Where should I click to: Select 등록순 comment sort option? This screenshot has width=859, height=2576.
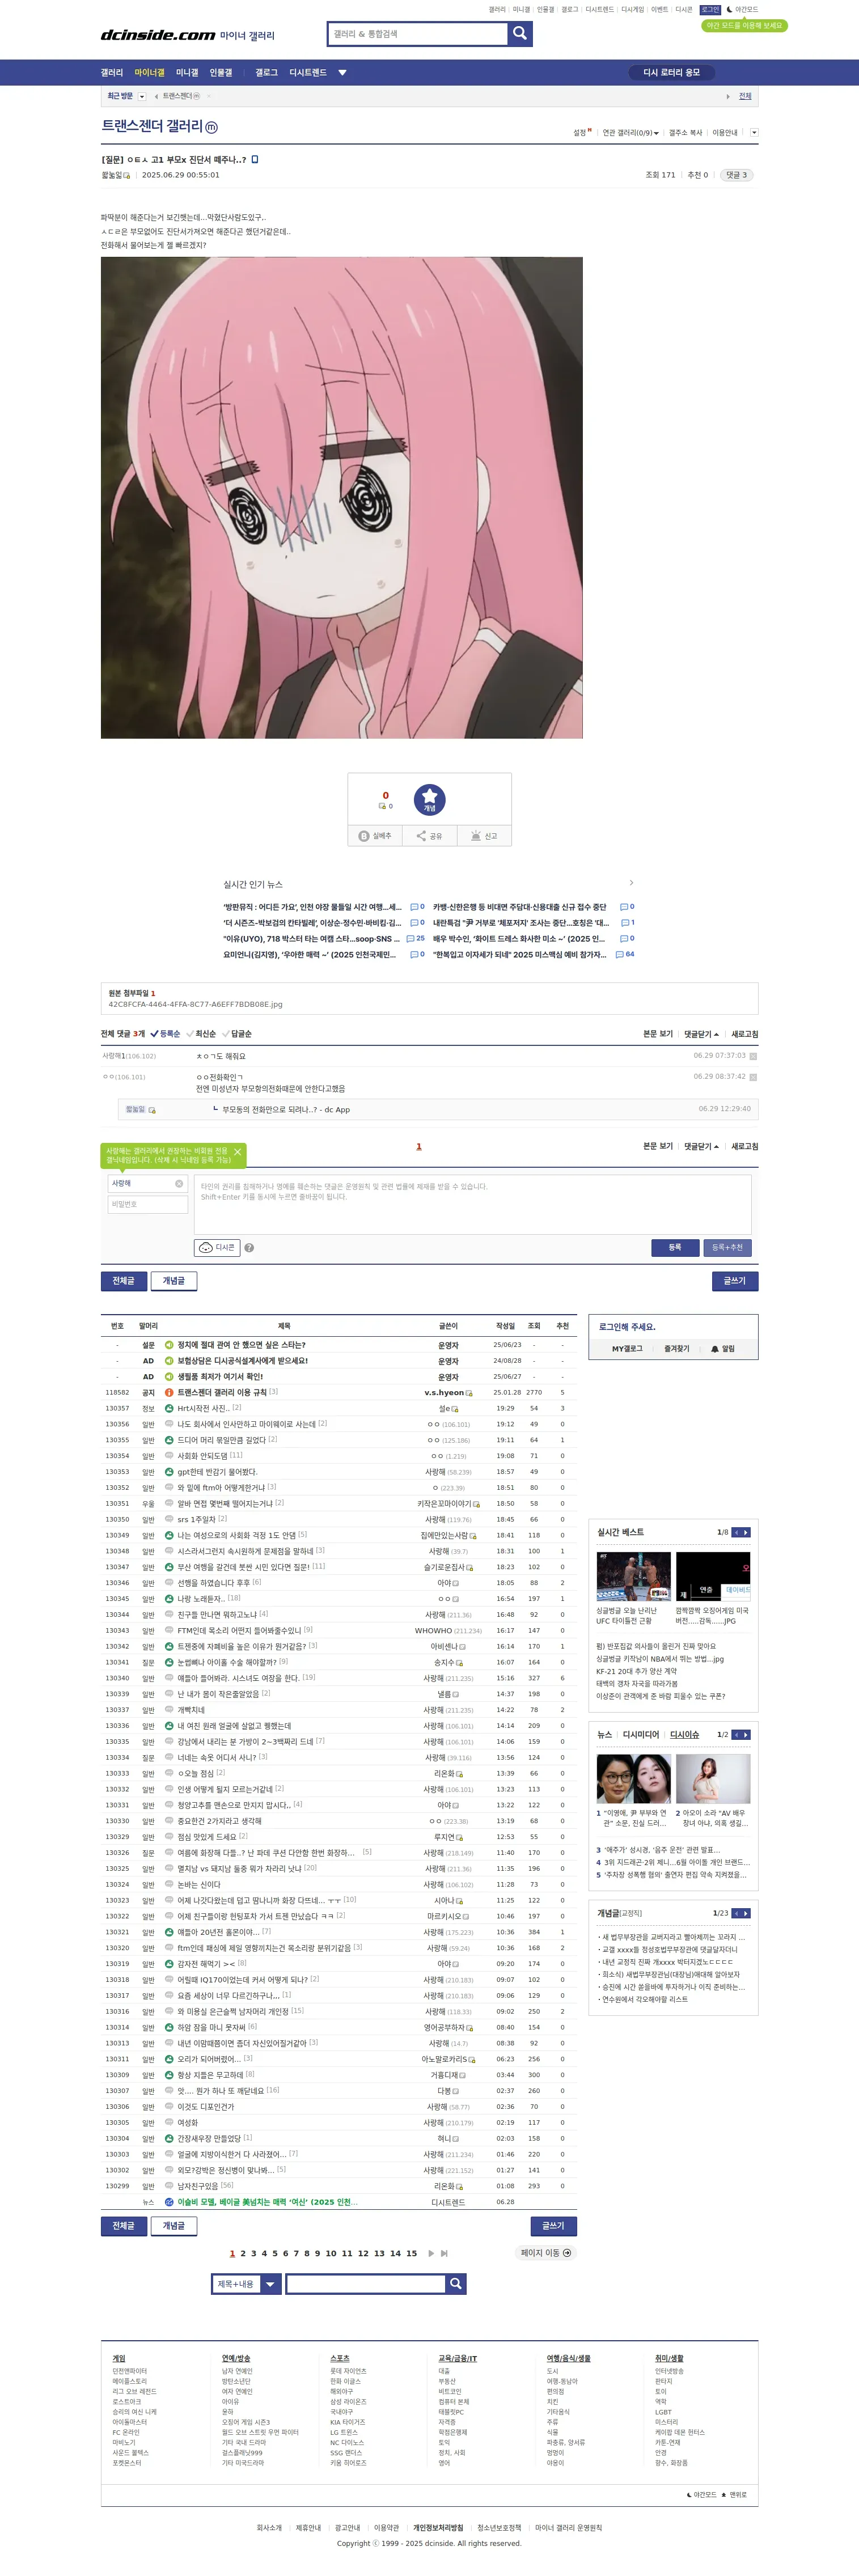(x=165, y=1034)
